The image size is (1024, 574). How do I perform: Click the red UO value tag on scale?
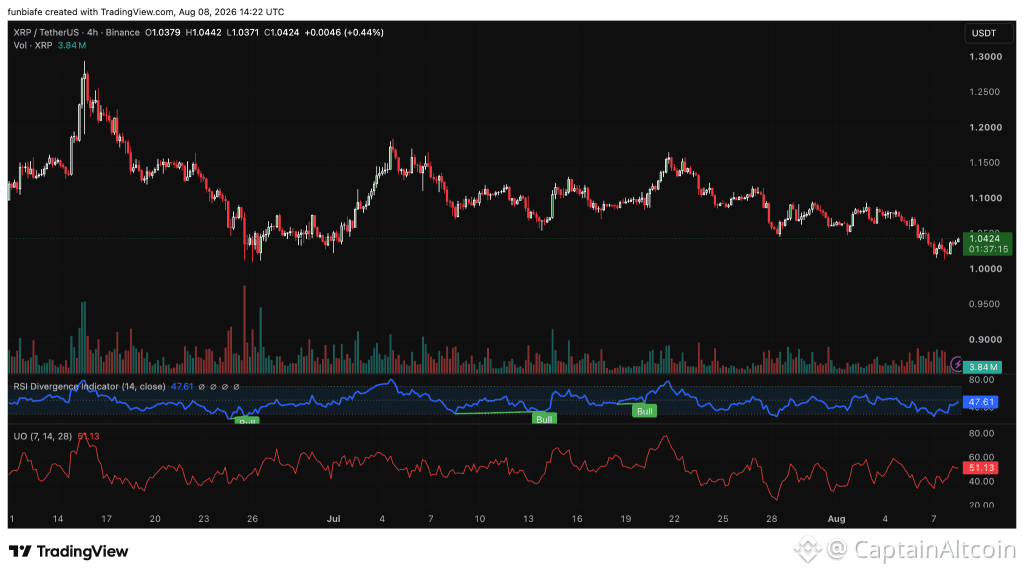pyautogui.click(x=981, y=468)
